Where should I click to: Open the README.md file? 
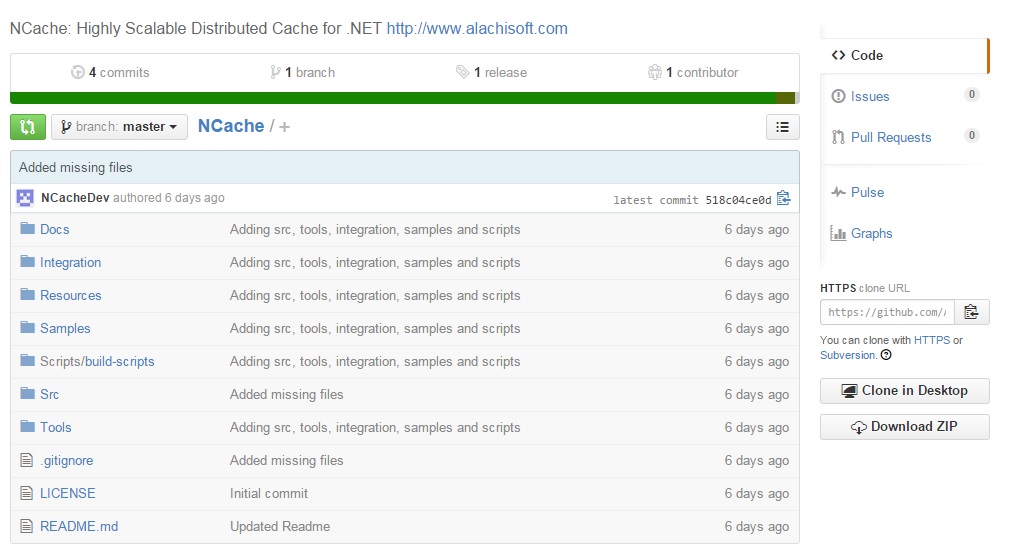tap(79, 526)
